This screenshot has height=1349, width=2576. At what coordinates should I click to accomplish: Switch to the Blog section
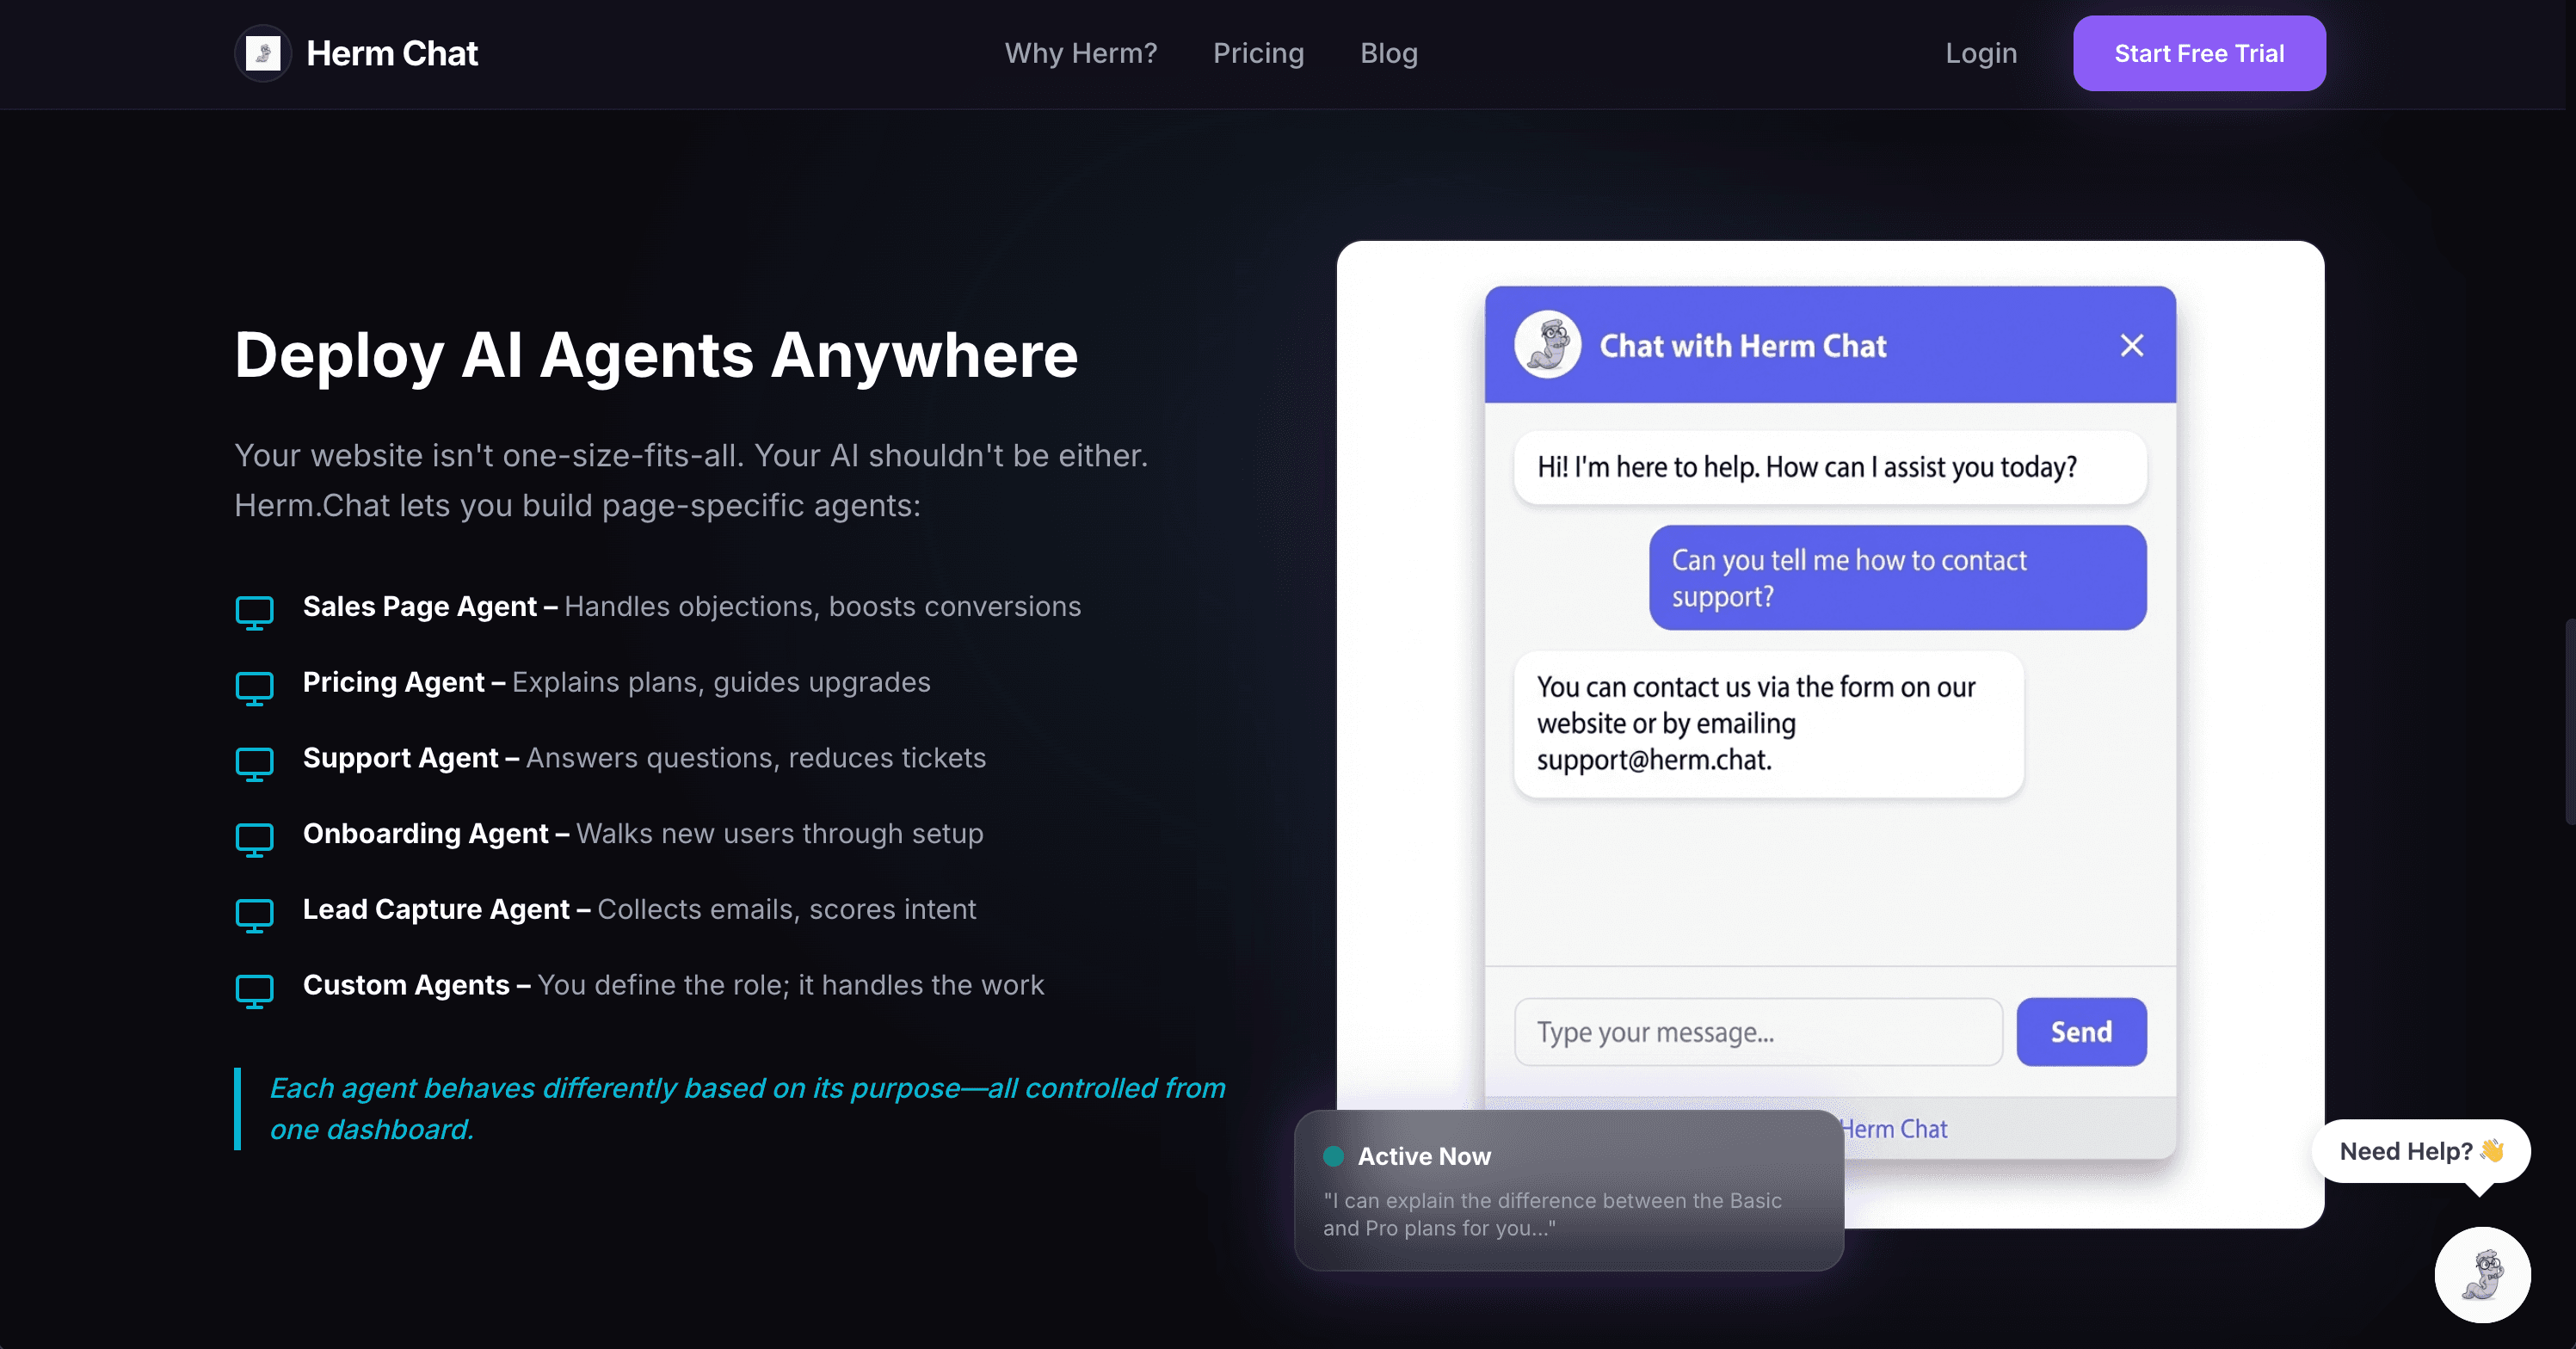pos(1388,53)
